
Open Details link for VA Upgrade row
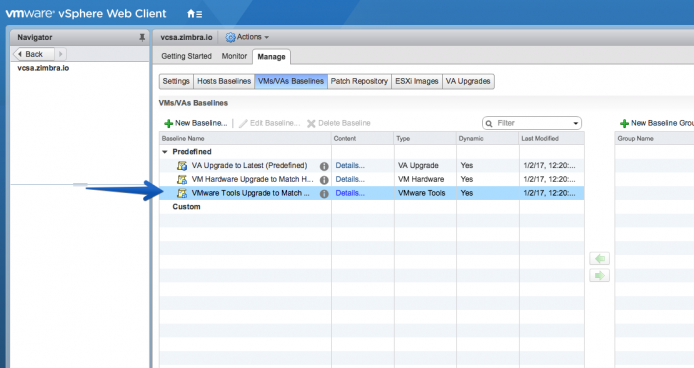click(350, 166)
